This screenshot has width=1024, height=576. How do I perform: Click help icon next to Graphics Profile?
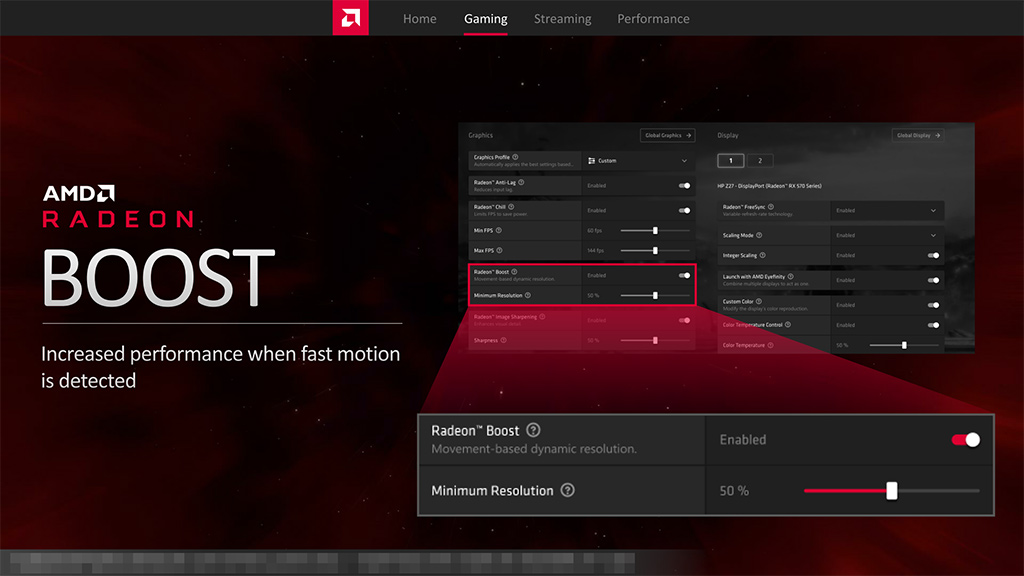click(x=515, y=157)
